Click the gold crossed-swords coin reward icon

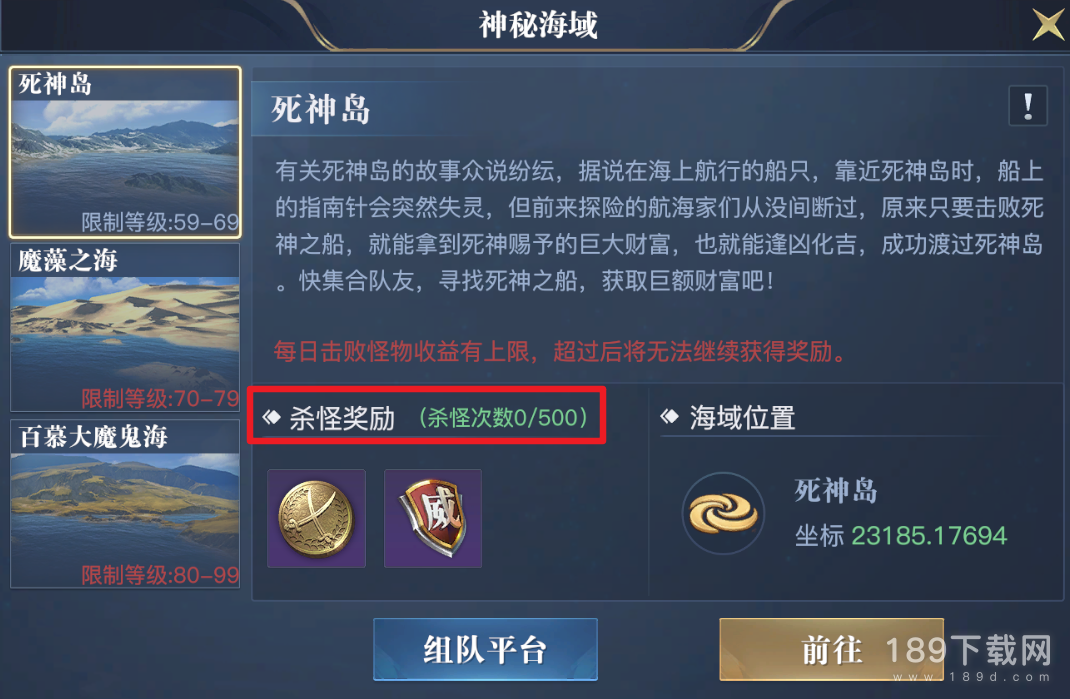(x=316, y=518)
